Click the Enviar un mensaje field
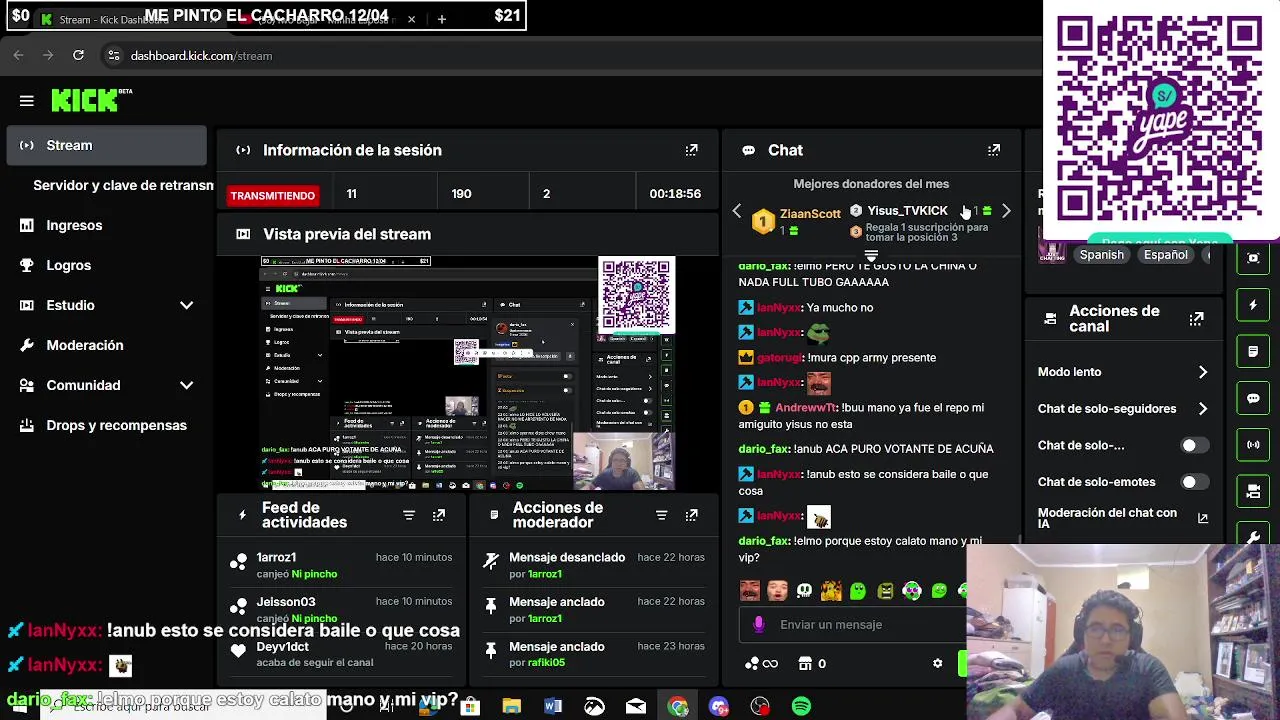The image size is (1280, 720). point(854,624)
